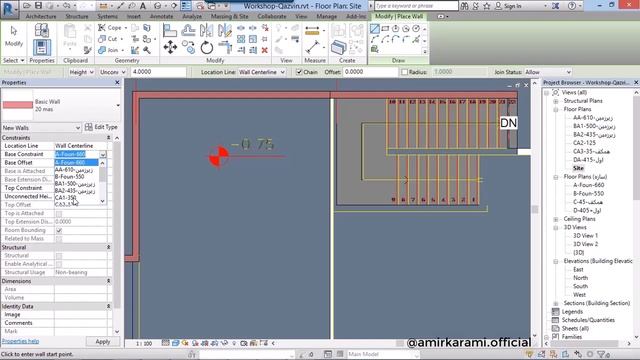640x360 pixels.
Task: Click the Base Constraint dropdown arrow
Action: pos(103,155)
